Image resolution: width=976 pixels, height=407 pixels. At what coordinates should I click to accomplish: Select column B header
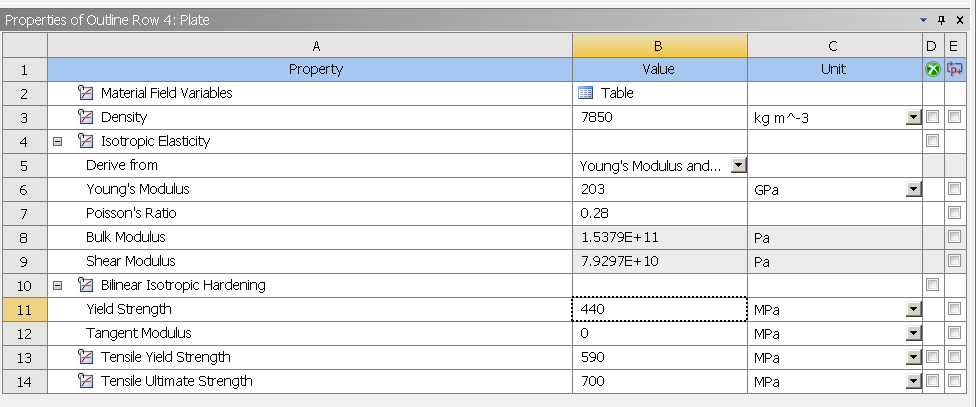coord(660,45)
